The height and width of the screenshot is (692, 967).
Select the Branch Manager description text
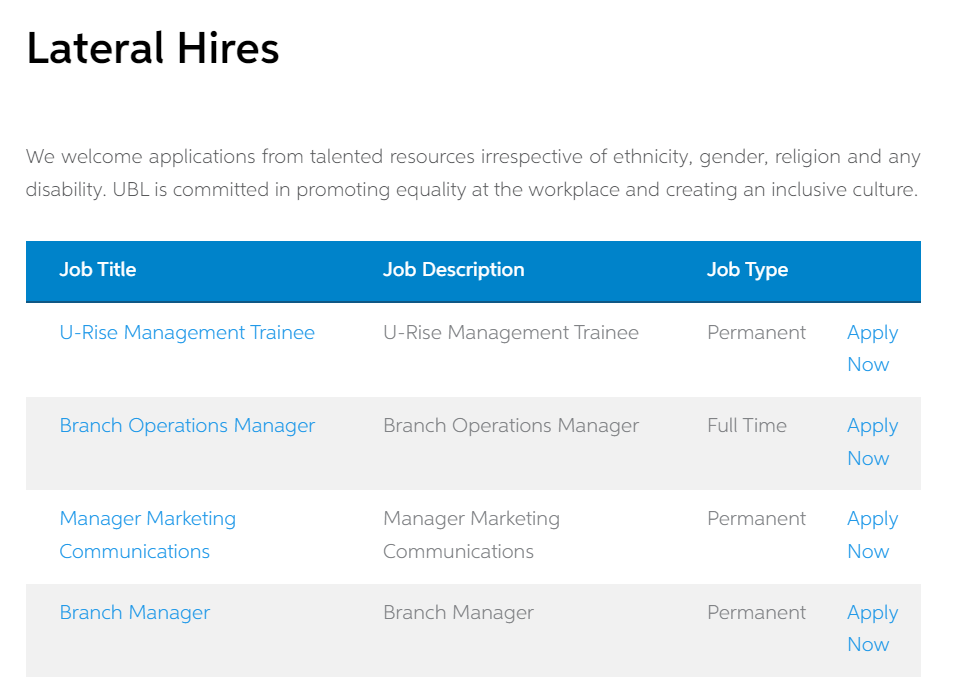(x=458, y=613)
